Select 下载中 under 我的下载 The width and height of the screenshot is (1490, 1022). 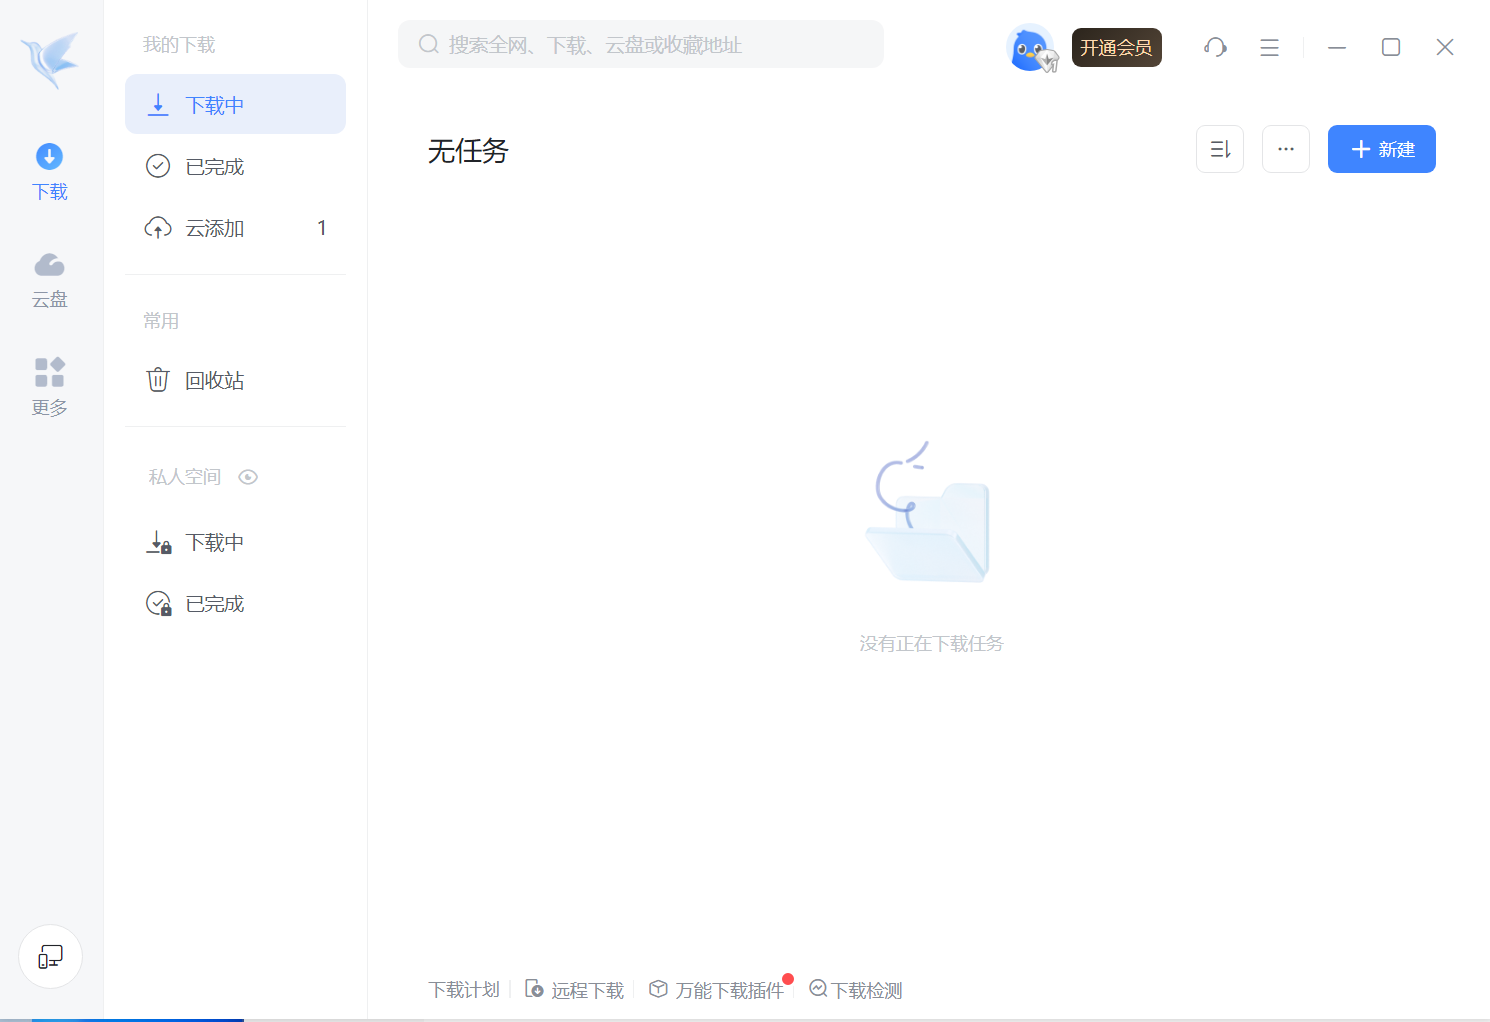[x=235, y=104]
